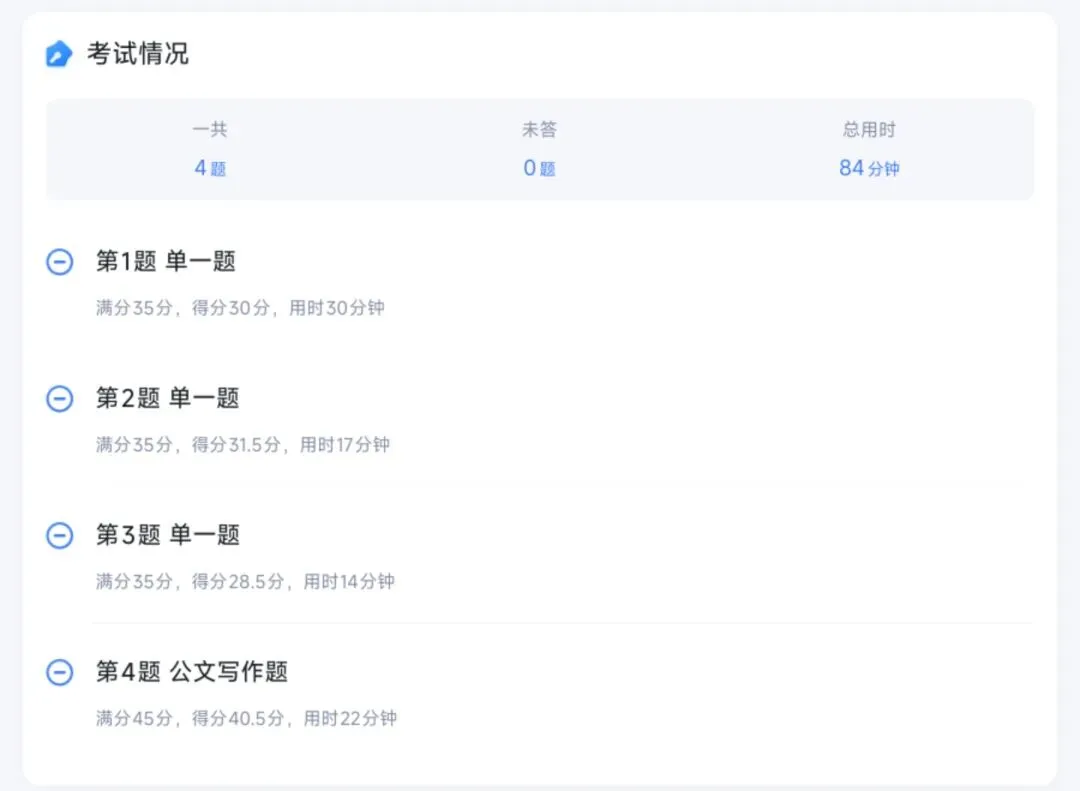Click question 3 score line 得分28.5分
Image resolution: width=1080 pixels, height=791 pixels.
(238, 582)
